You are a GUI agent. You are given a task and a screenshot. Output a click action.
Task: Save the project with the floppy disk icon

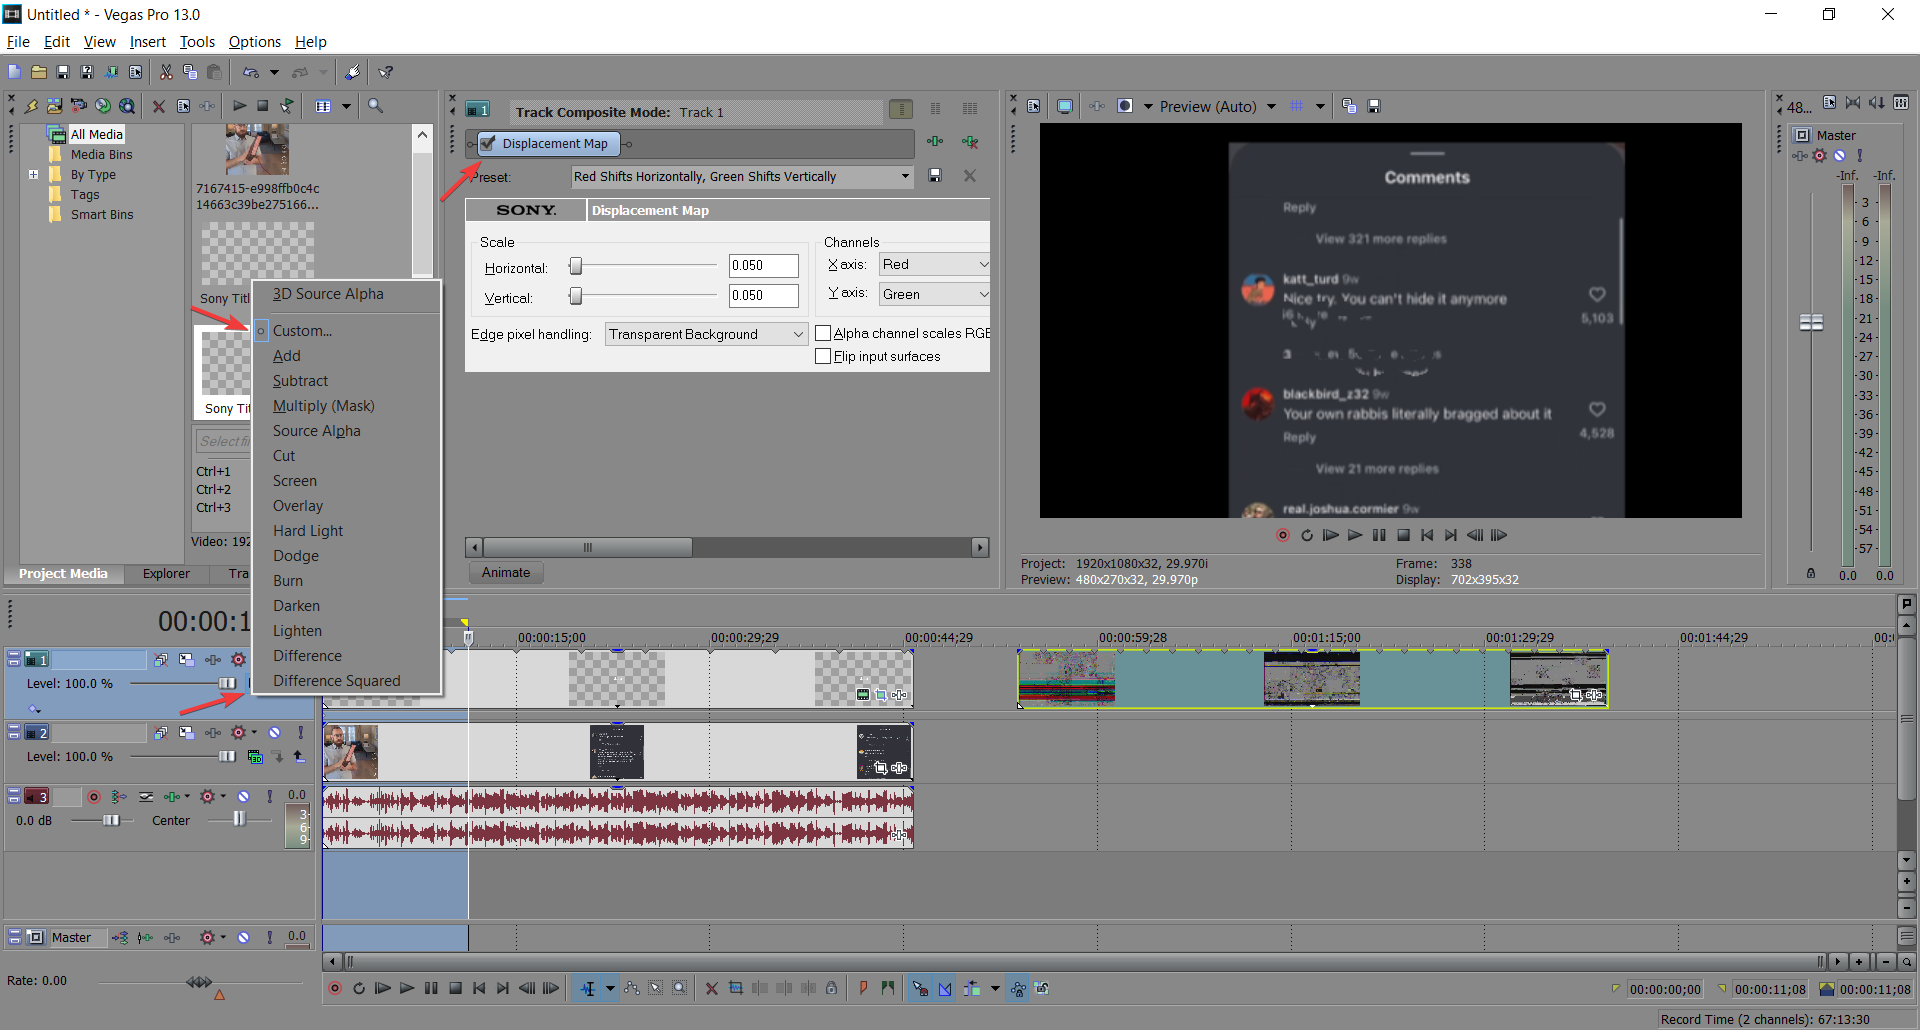63,72
